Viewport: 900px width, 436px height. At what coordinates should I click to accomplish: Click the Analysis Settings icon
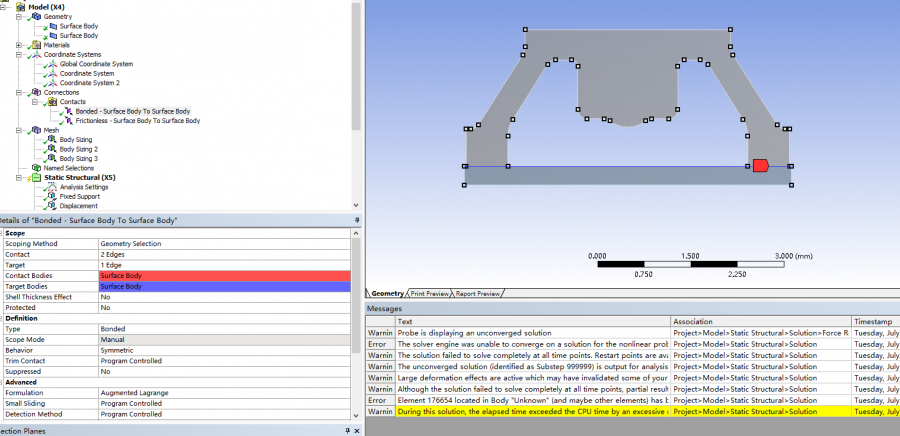(x=53, y=187)
